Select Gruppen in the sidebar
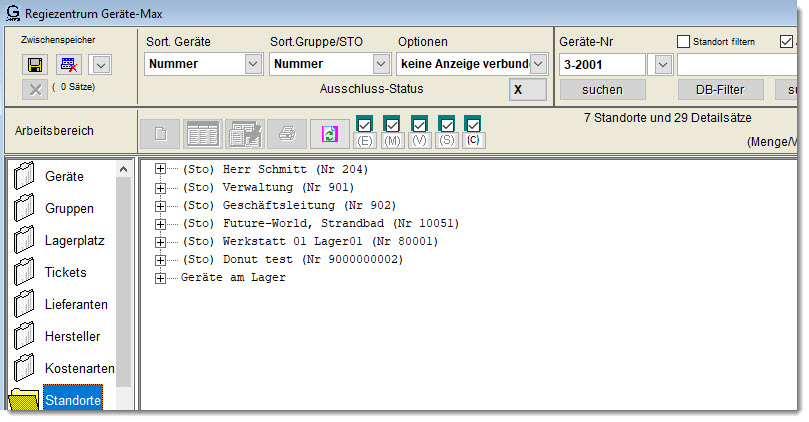Screen dimensions: 809x422 pos(69,208)
